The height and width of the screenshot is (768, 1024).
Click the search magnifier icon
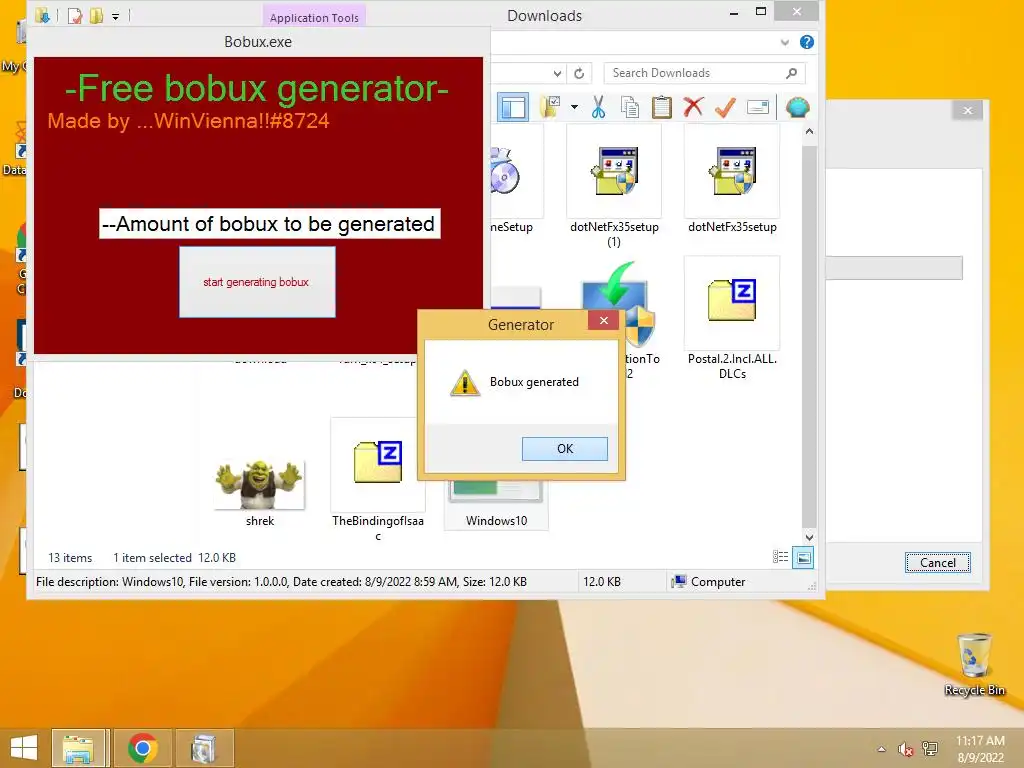[x=792, y=73]
